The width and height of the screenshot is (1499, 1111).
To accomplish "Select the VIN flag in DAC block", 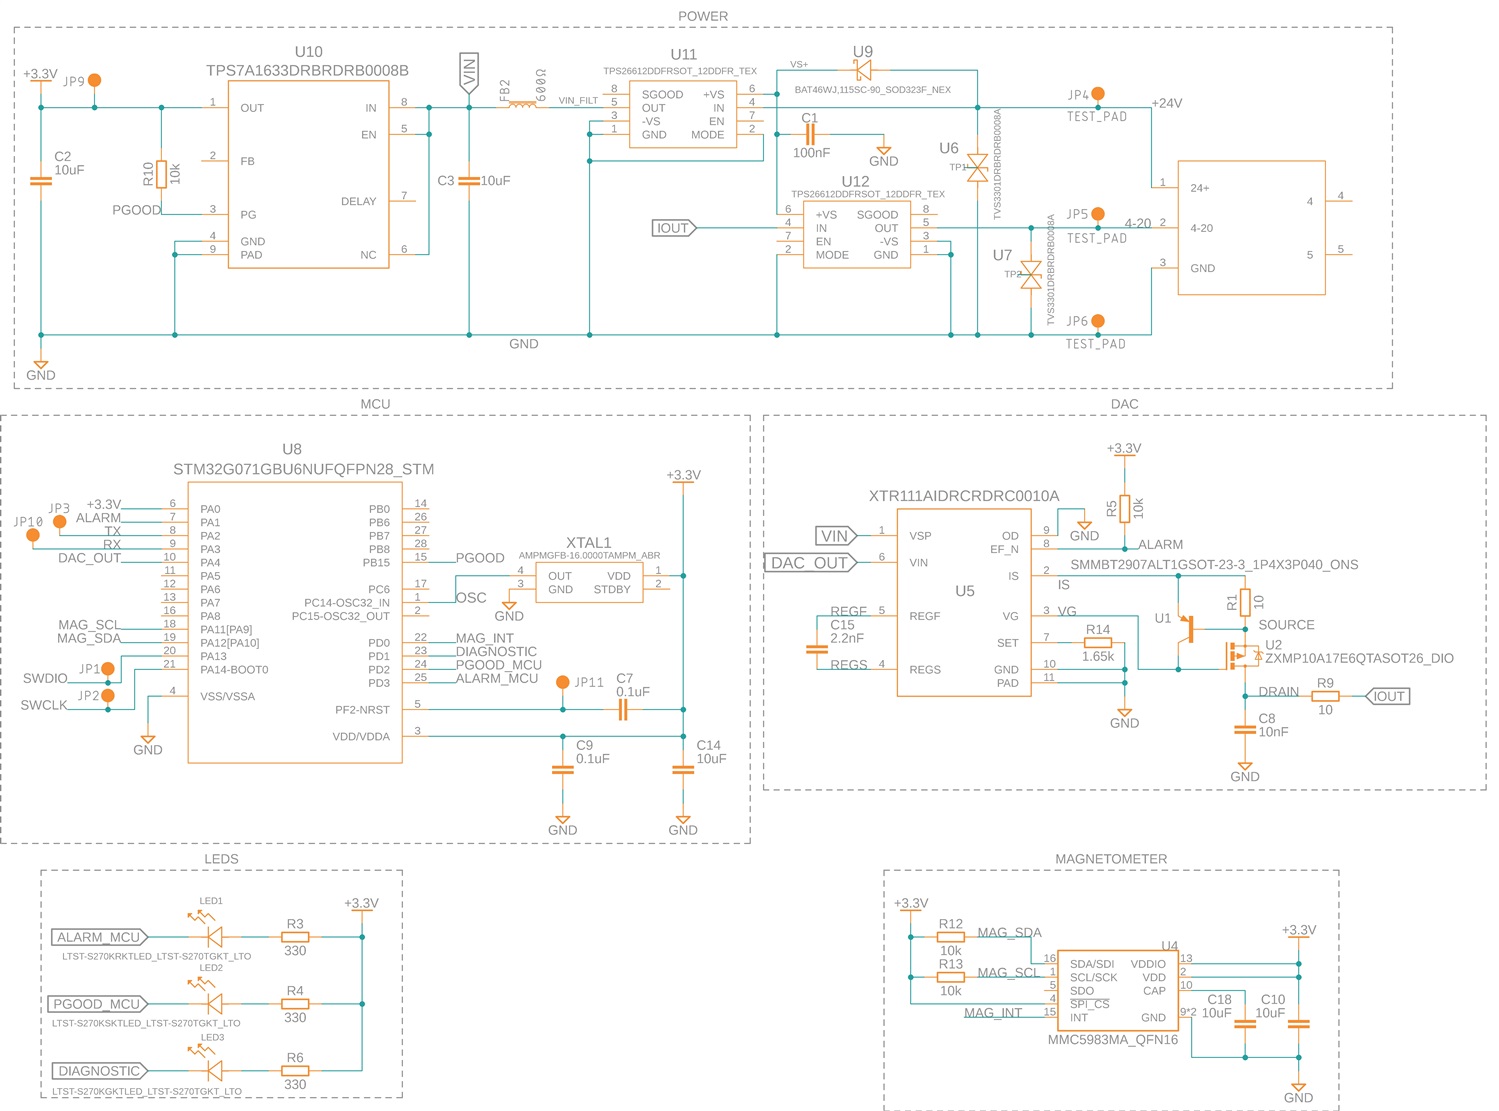I will point(836,536).
